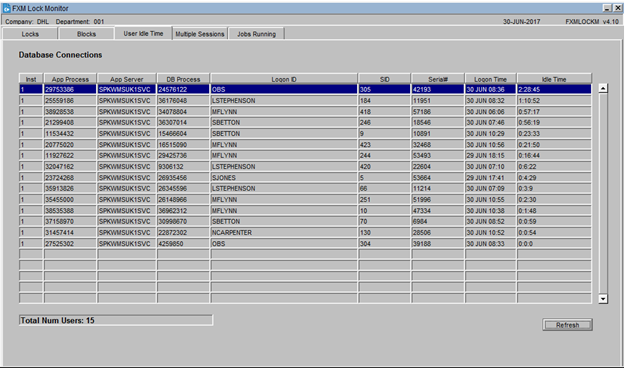The image size is (625, 368).
Task: Click the Inst column header
Action: click(x=31, y=79)
